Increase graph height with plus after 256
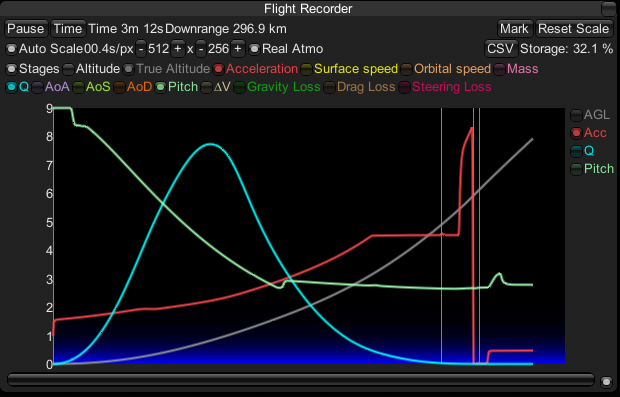Viewport: 620px width, 397px height. (x=238, y=49)
